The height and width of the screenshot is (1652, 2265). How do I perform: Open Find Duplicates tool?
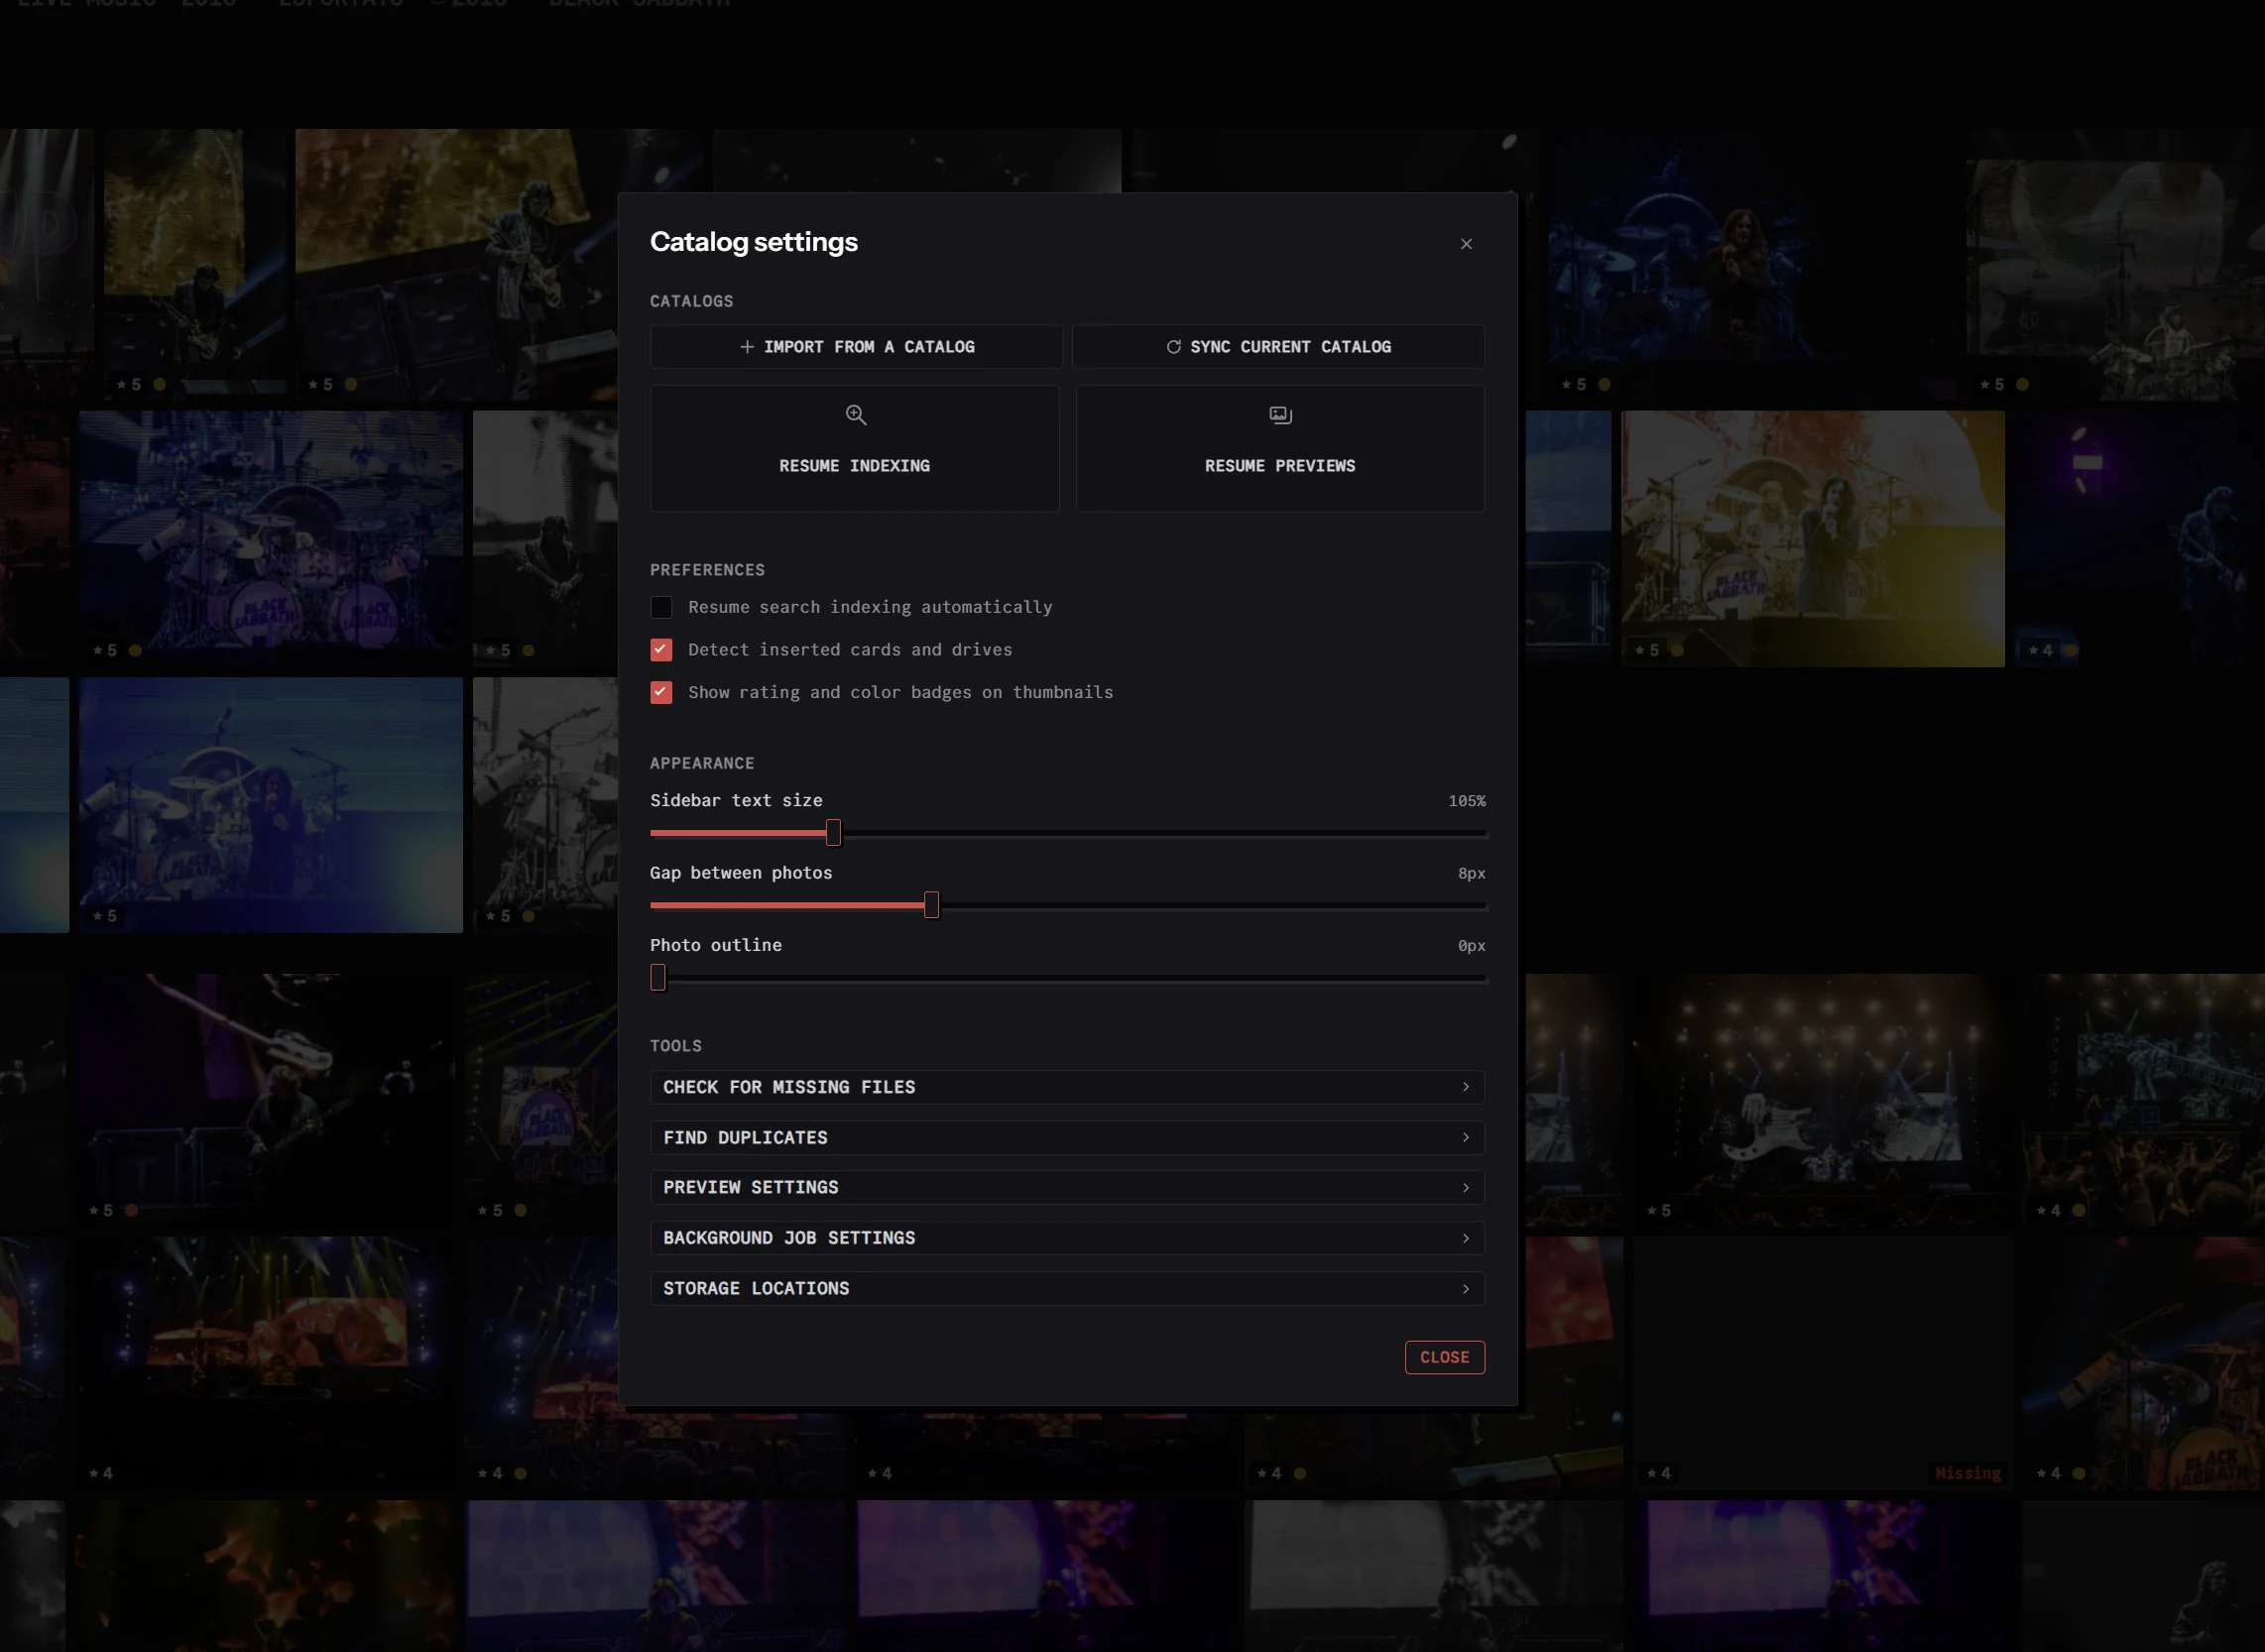tap(1067, 1138)
